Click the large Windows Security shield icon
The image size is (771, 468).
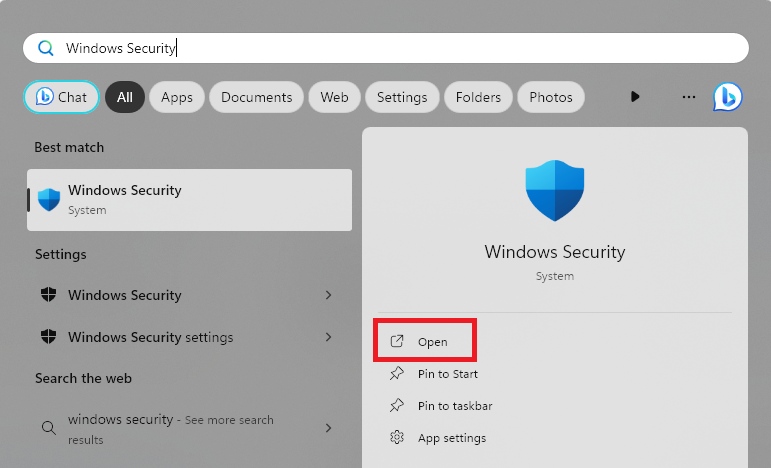pyautogui.click(x=554, y=191)
